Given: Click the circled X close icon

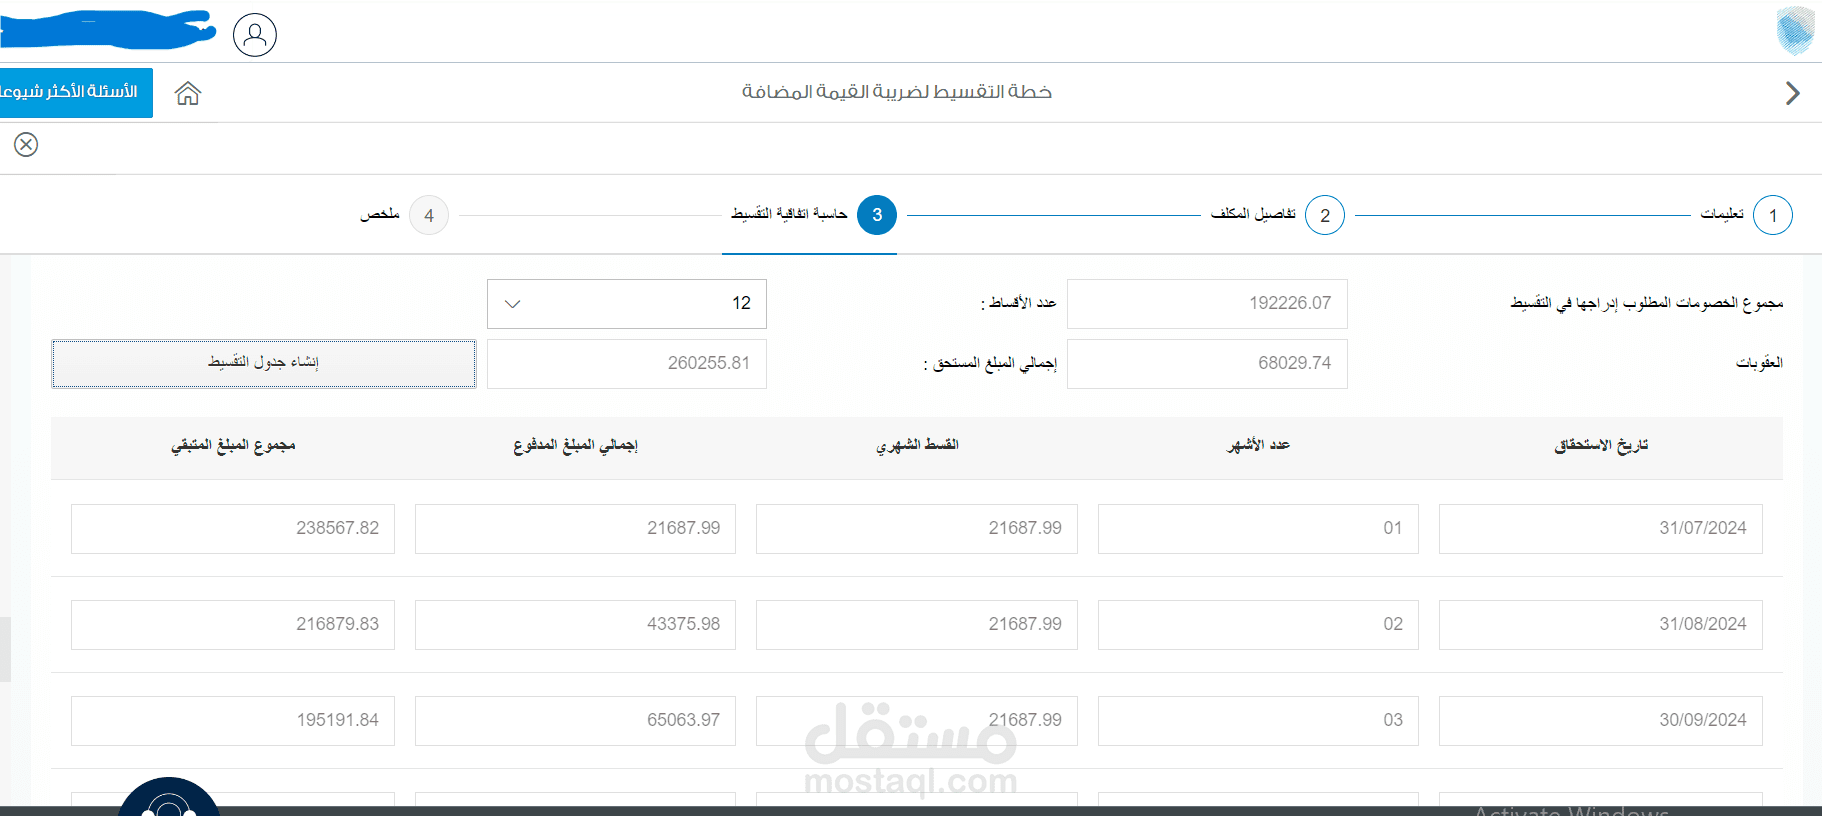Looking at the screenshot, I should pos(26,145).
